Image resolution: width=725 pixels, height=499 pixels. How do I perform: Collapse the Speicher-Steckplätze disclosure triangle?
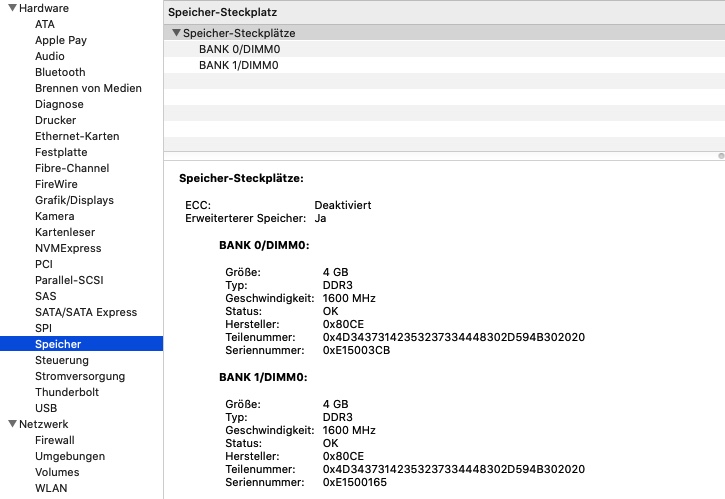tap(176, 33)
